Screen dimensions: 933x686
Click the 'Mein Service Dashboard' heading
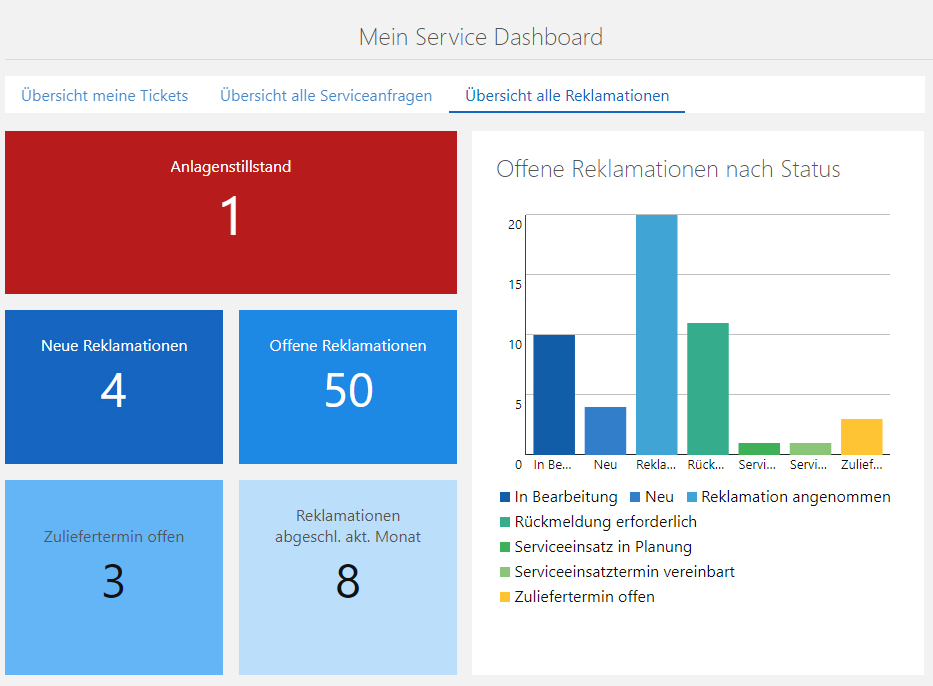481,37
